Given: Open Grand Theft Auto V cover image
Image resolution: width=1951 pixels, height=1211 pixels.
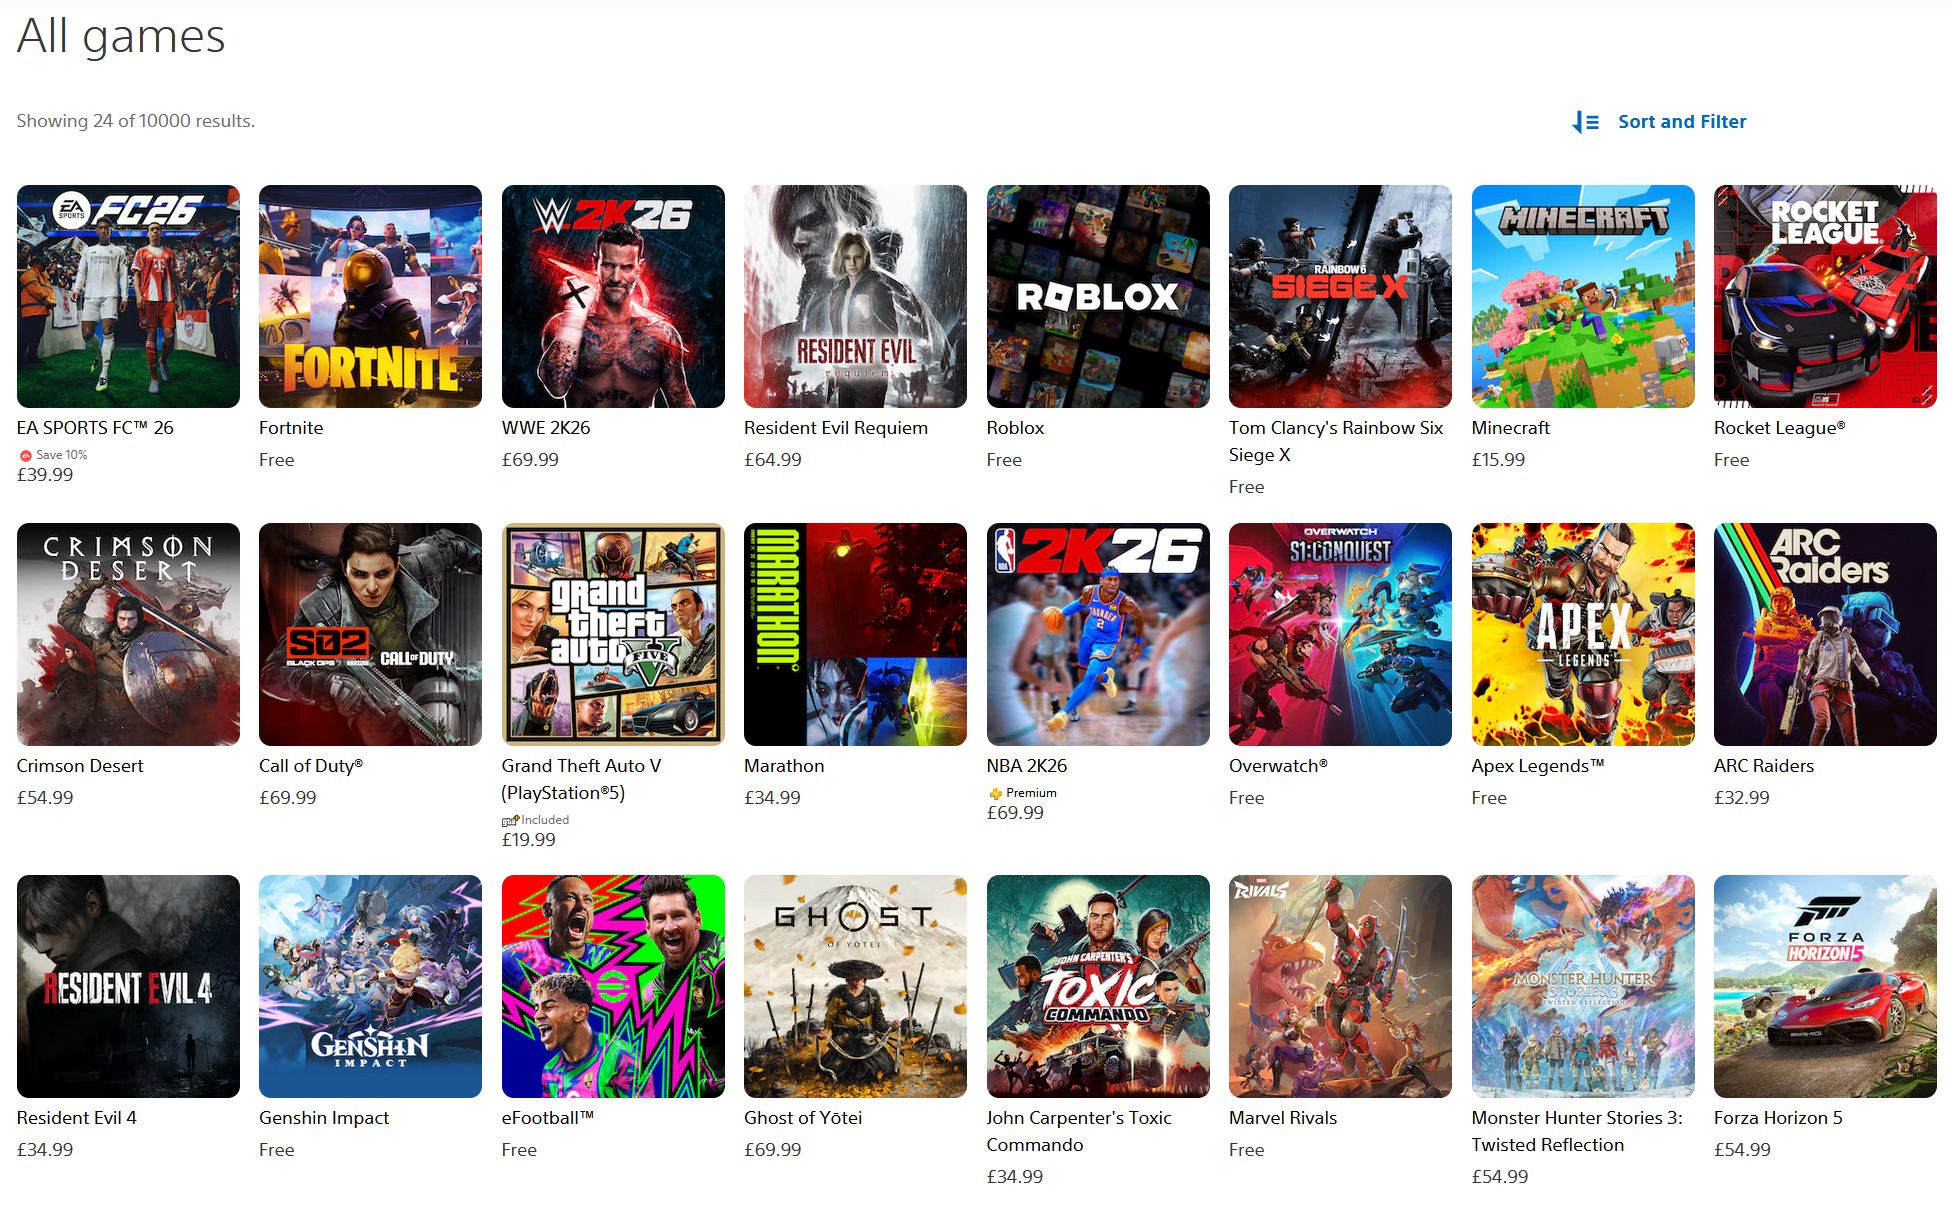Looking at the screenshot, I should pos(612,634).
